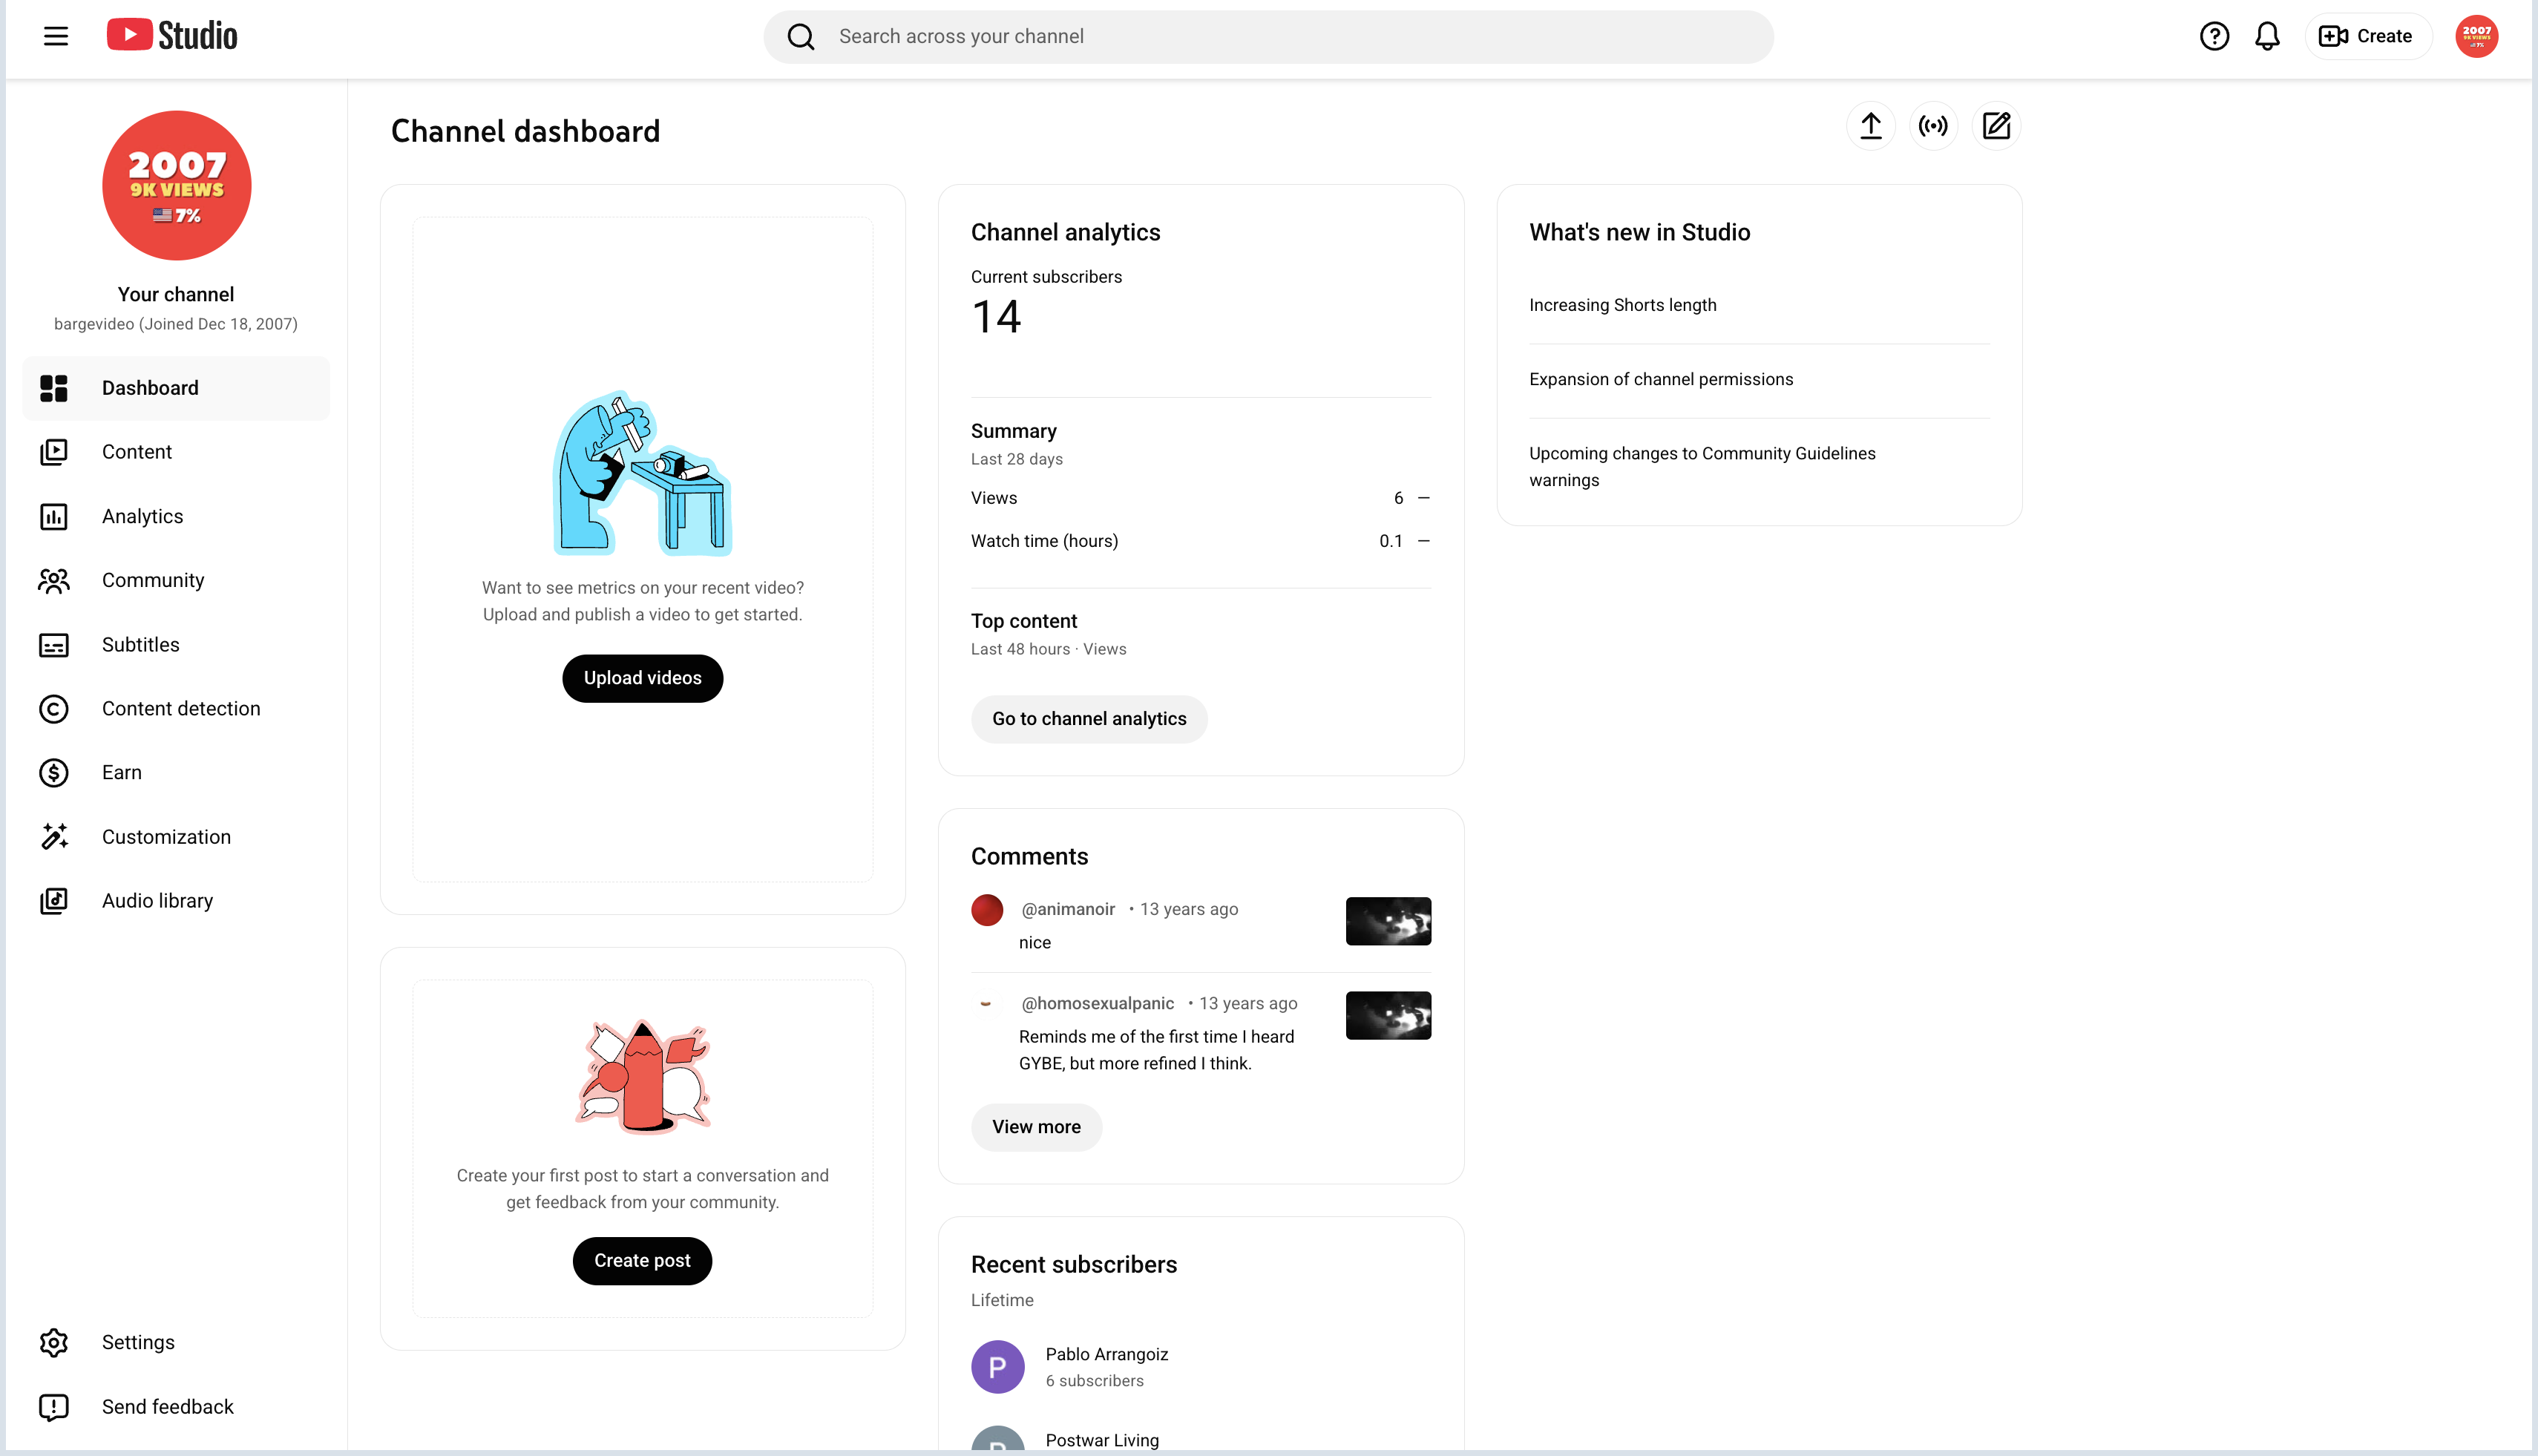The image size is (2538, 1456).
Task: Click the large channel profile picture
Action: pyautogui.click(x=176, y=185)
